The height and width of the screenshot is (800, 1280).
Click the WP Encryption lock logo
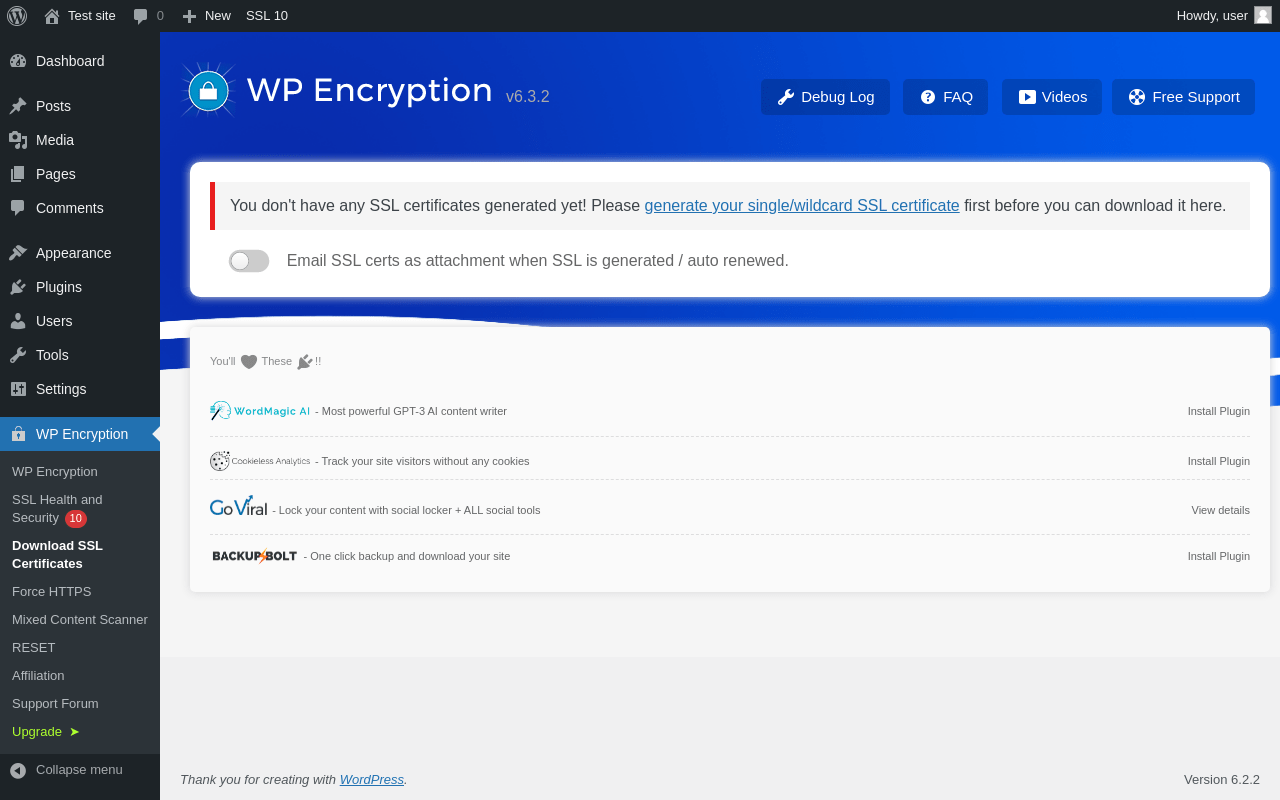(208, 91)
